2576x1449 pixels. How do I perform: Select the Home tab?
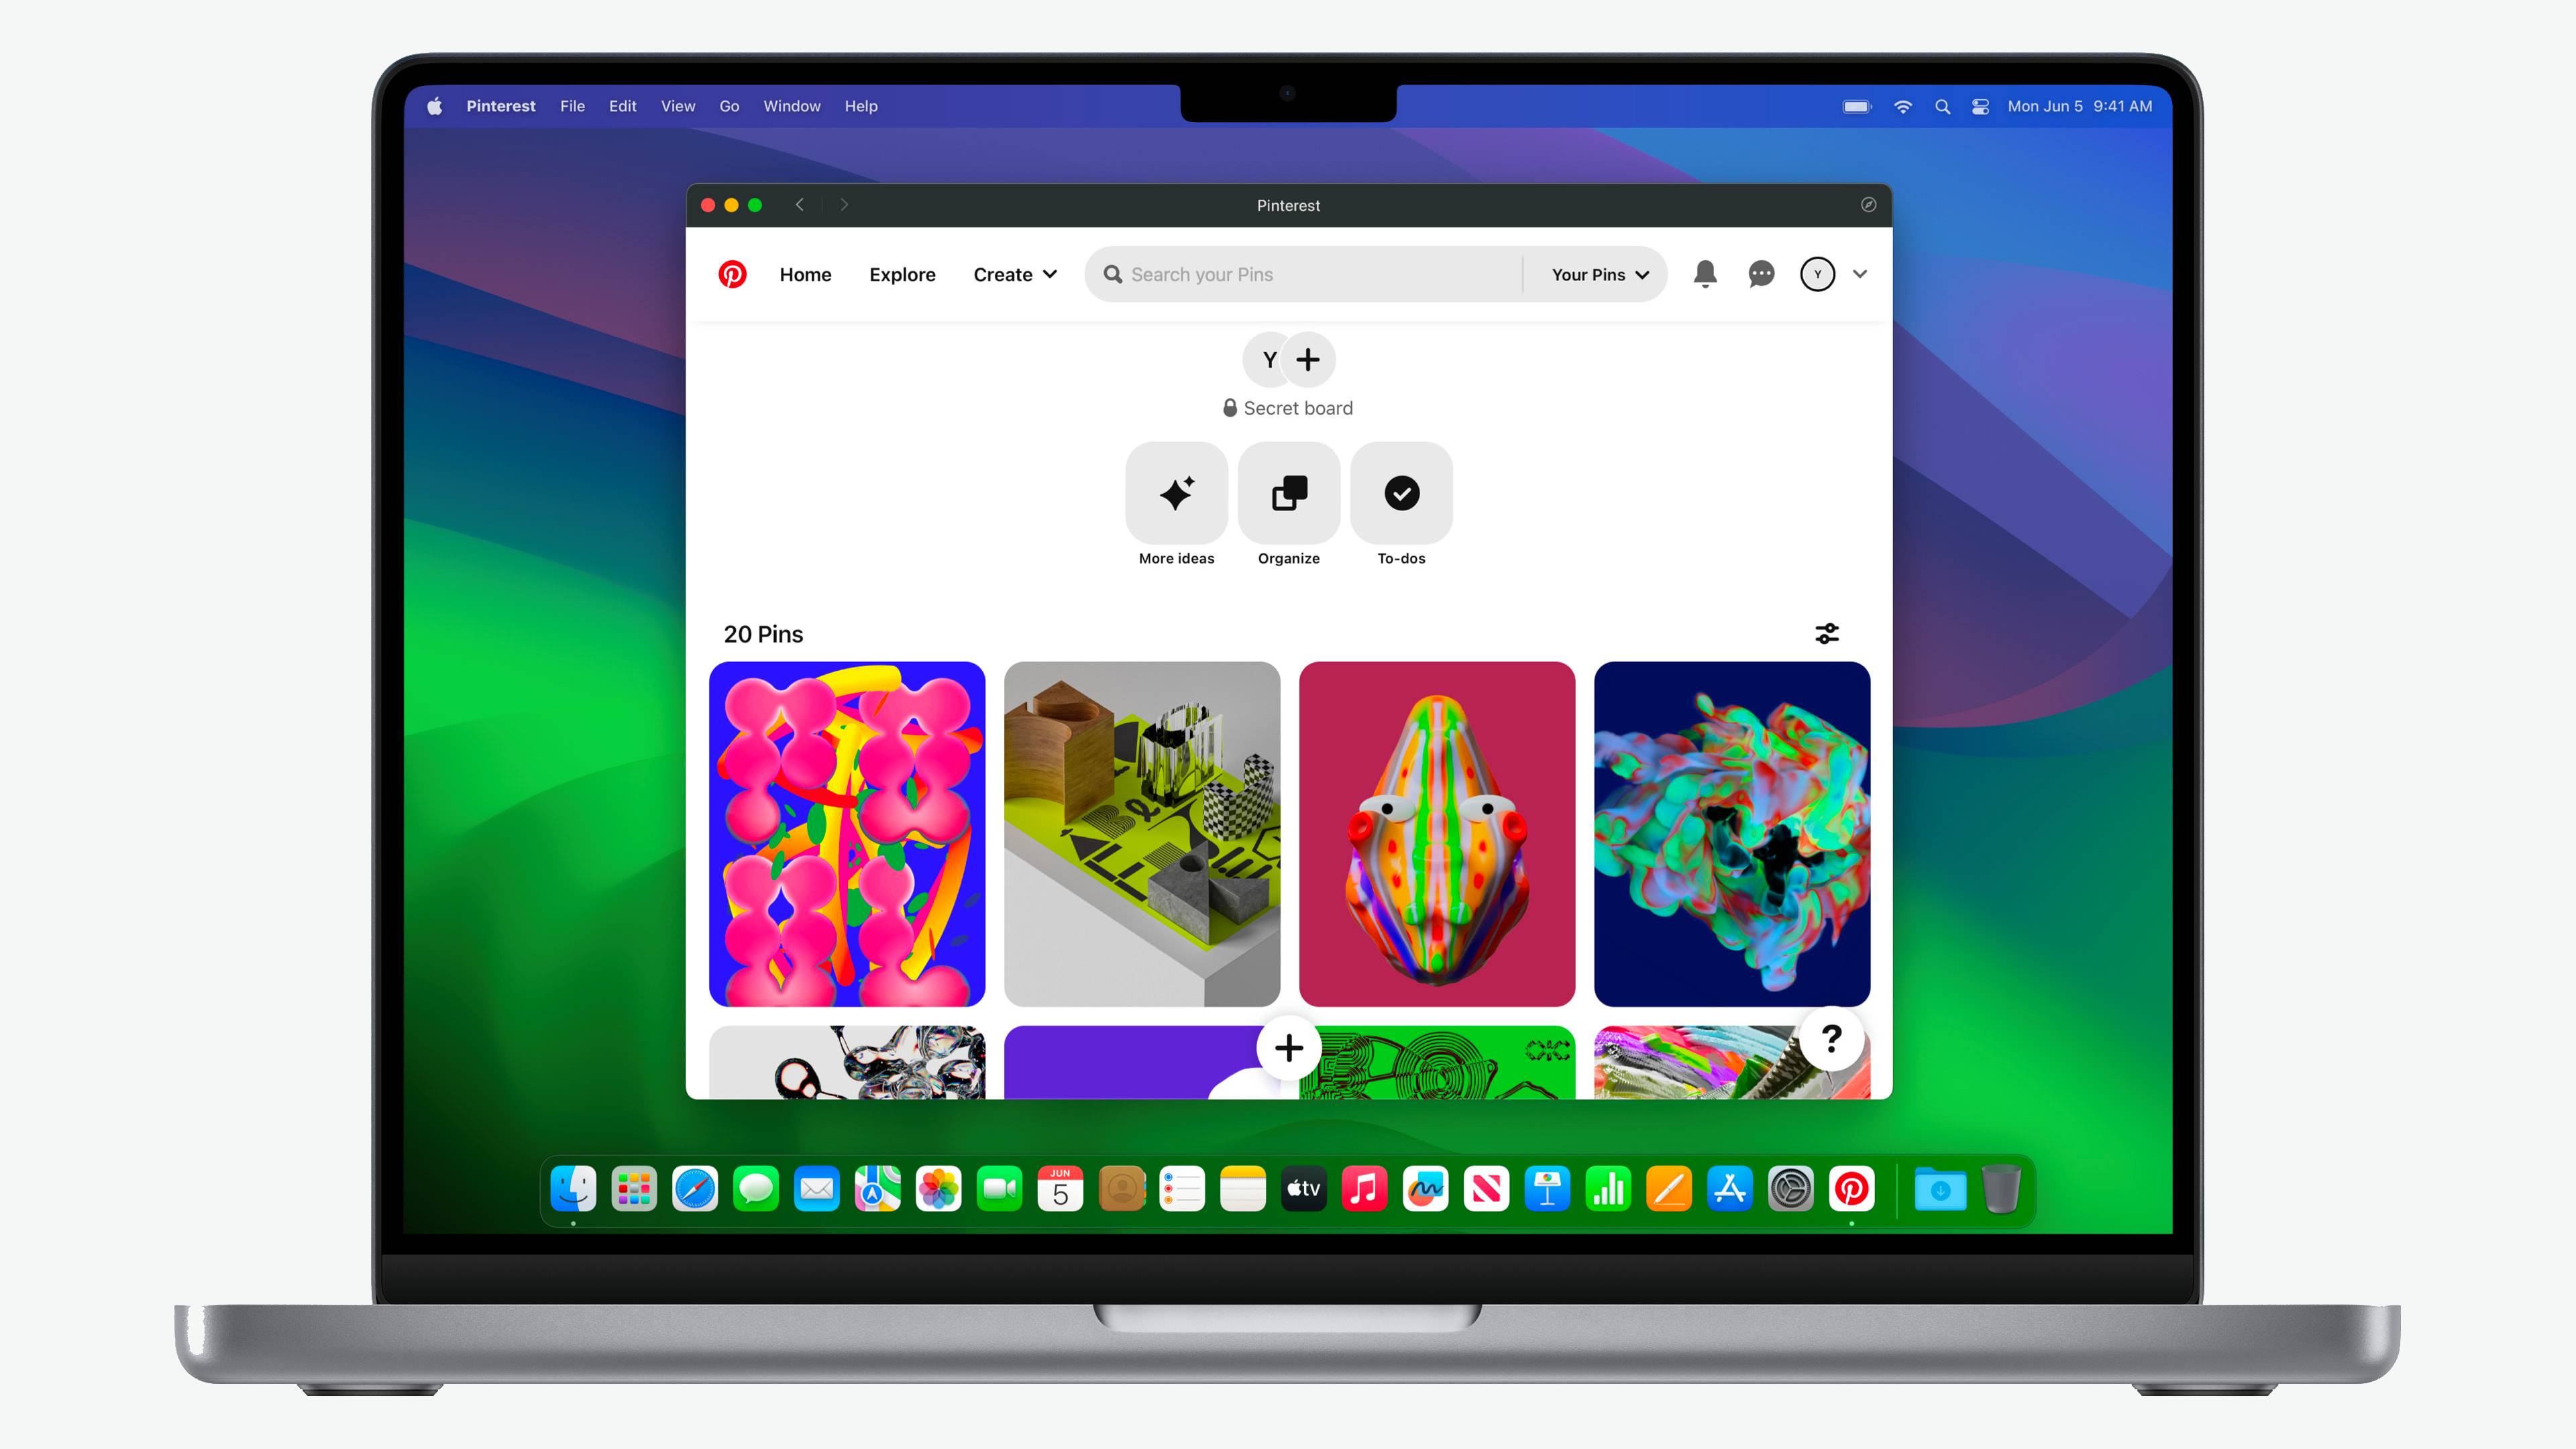coord(805,274)
